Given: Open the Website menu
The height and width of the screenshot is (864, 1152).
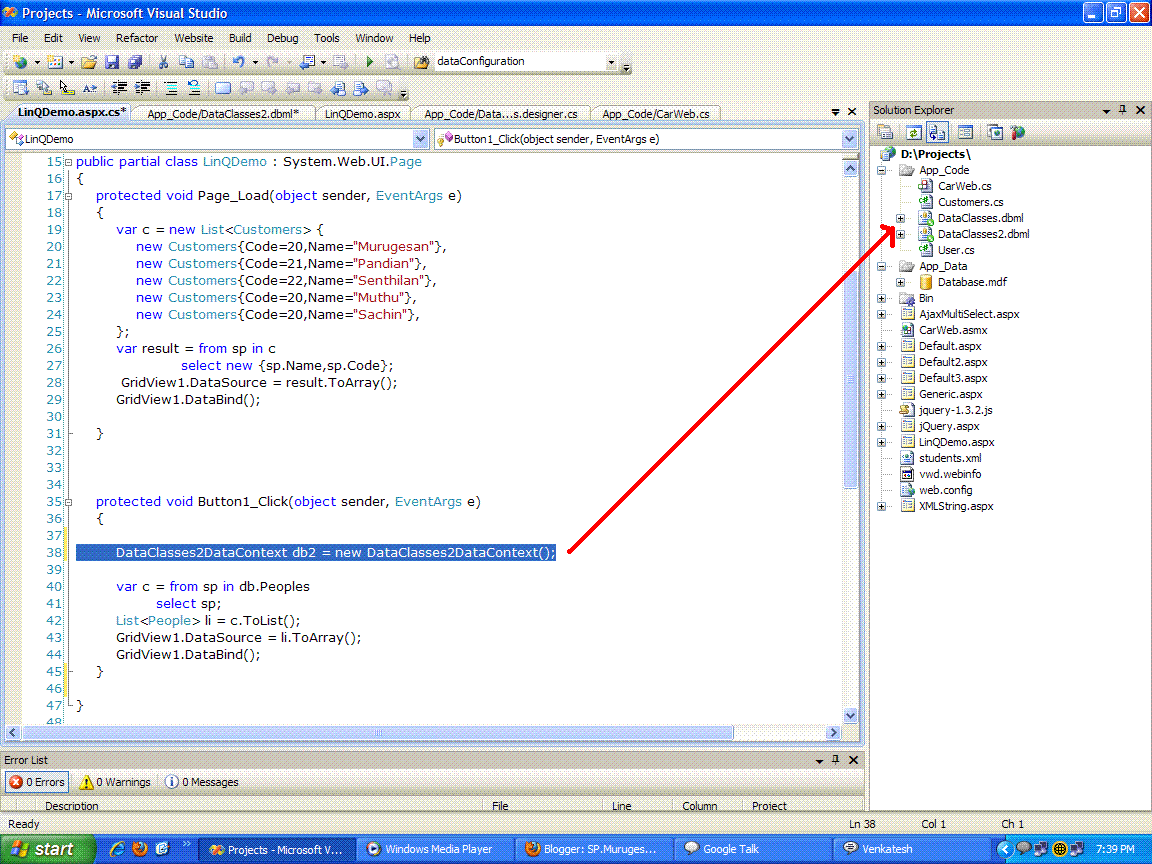Looking at the screenshot, I should [194, 38].
